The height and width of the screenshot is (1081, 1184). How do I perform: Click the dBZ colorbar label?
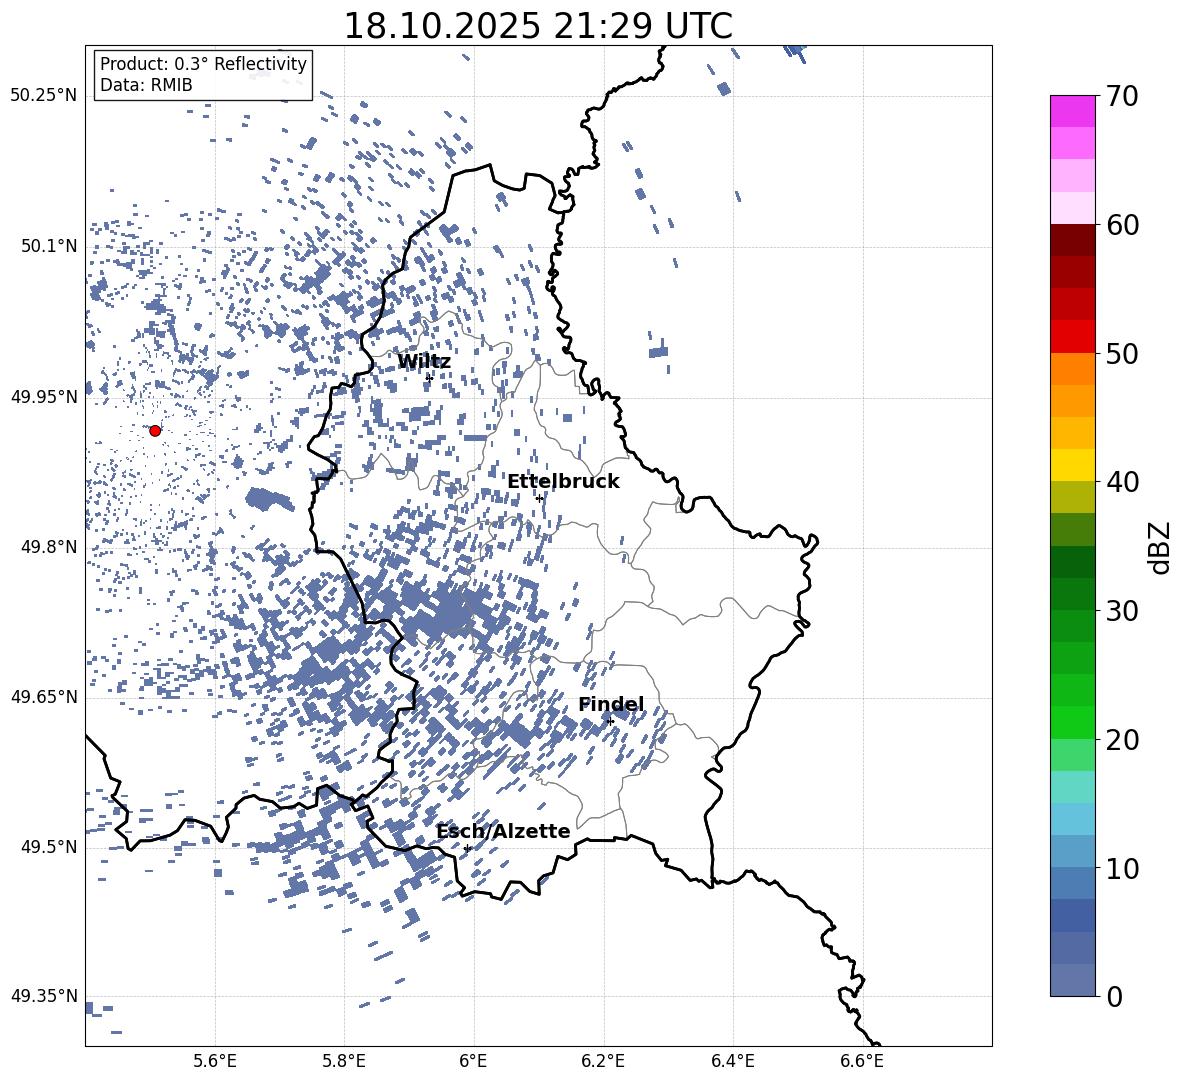point(1160,547)
